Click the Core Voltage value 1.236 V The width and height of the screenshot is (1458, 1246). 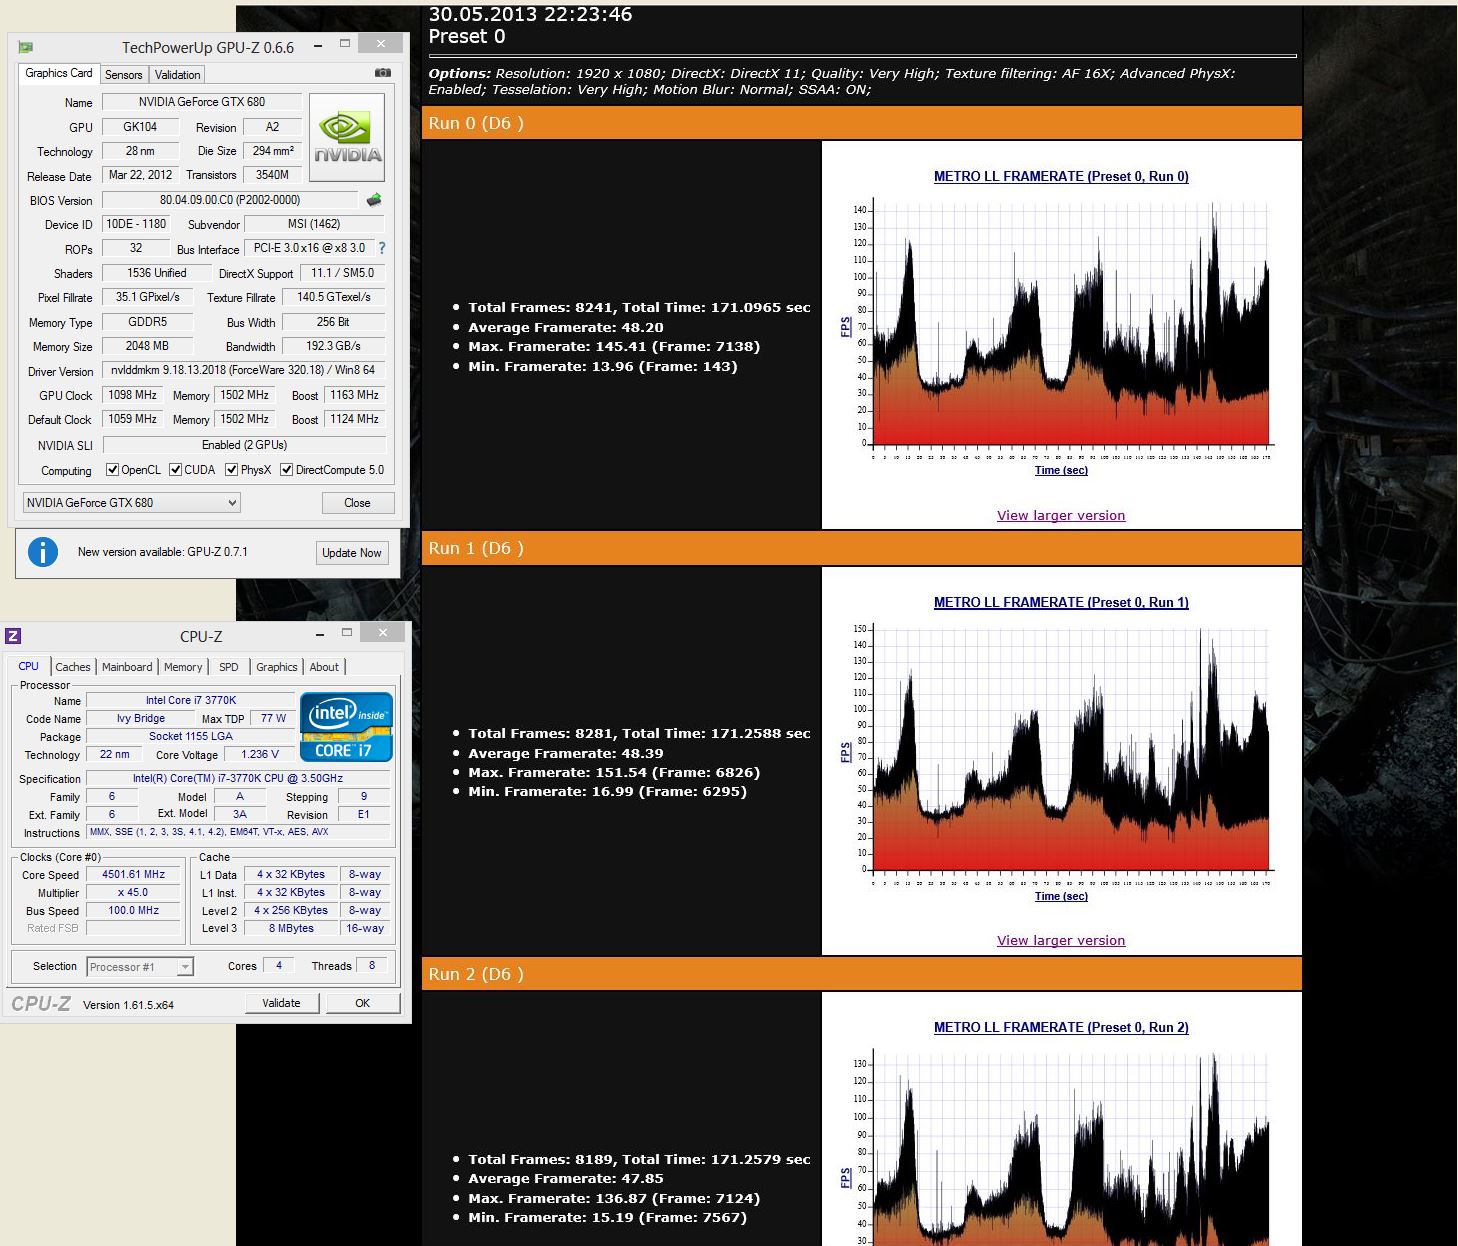pyautogui.click(x=260, y=754)
